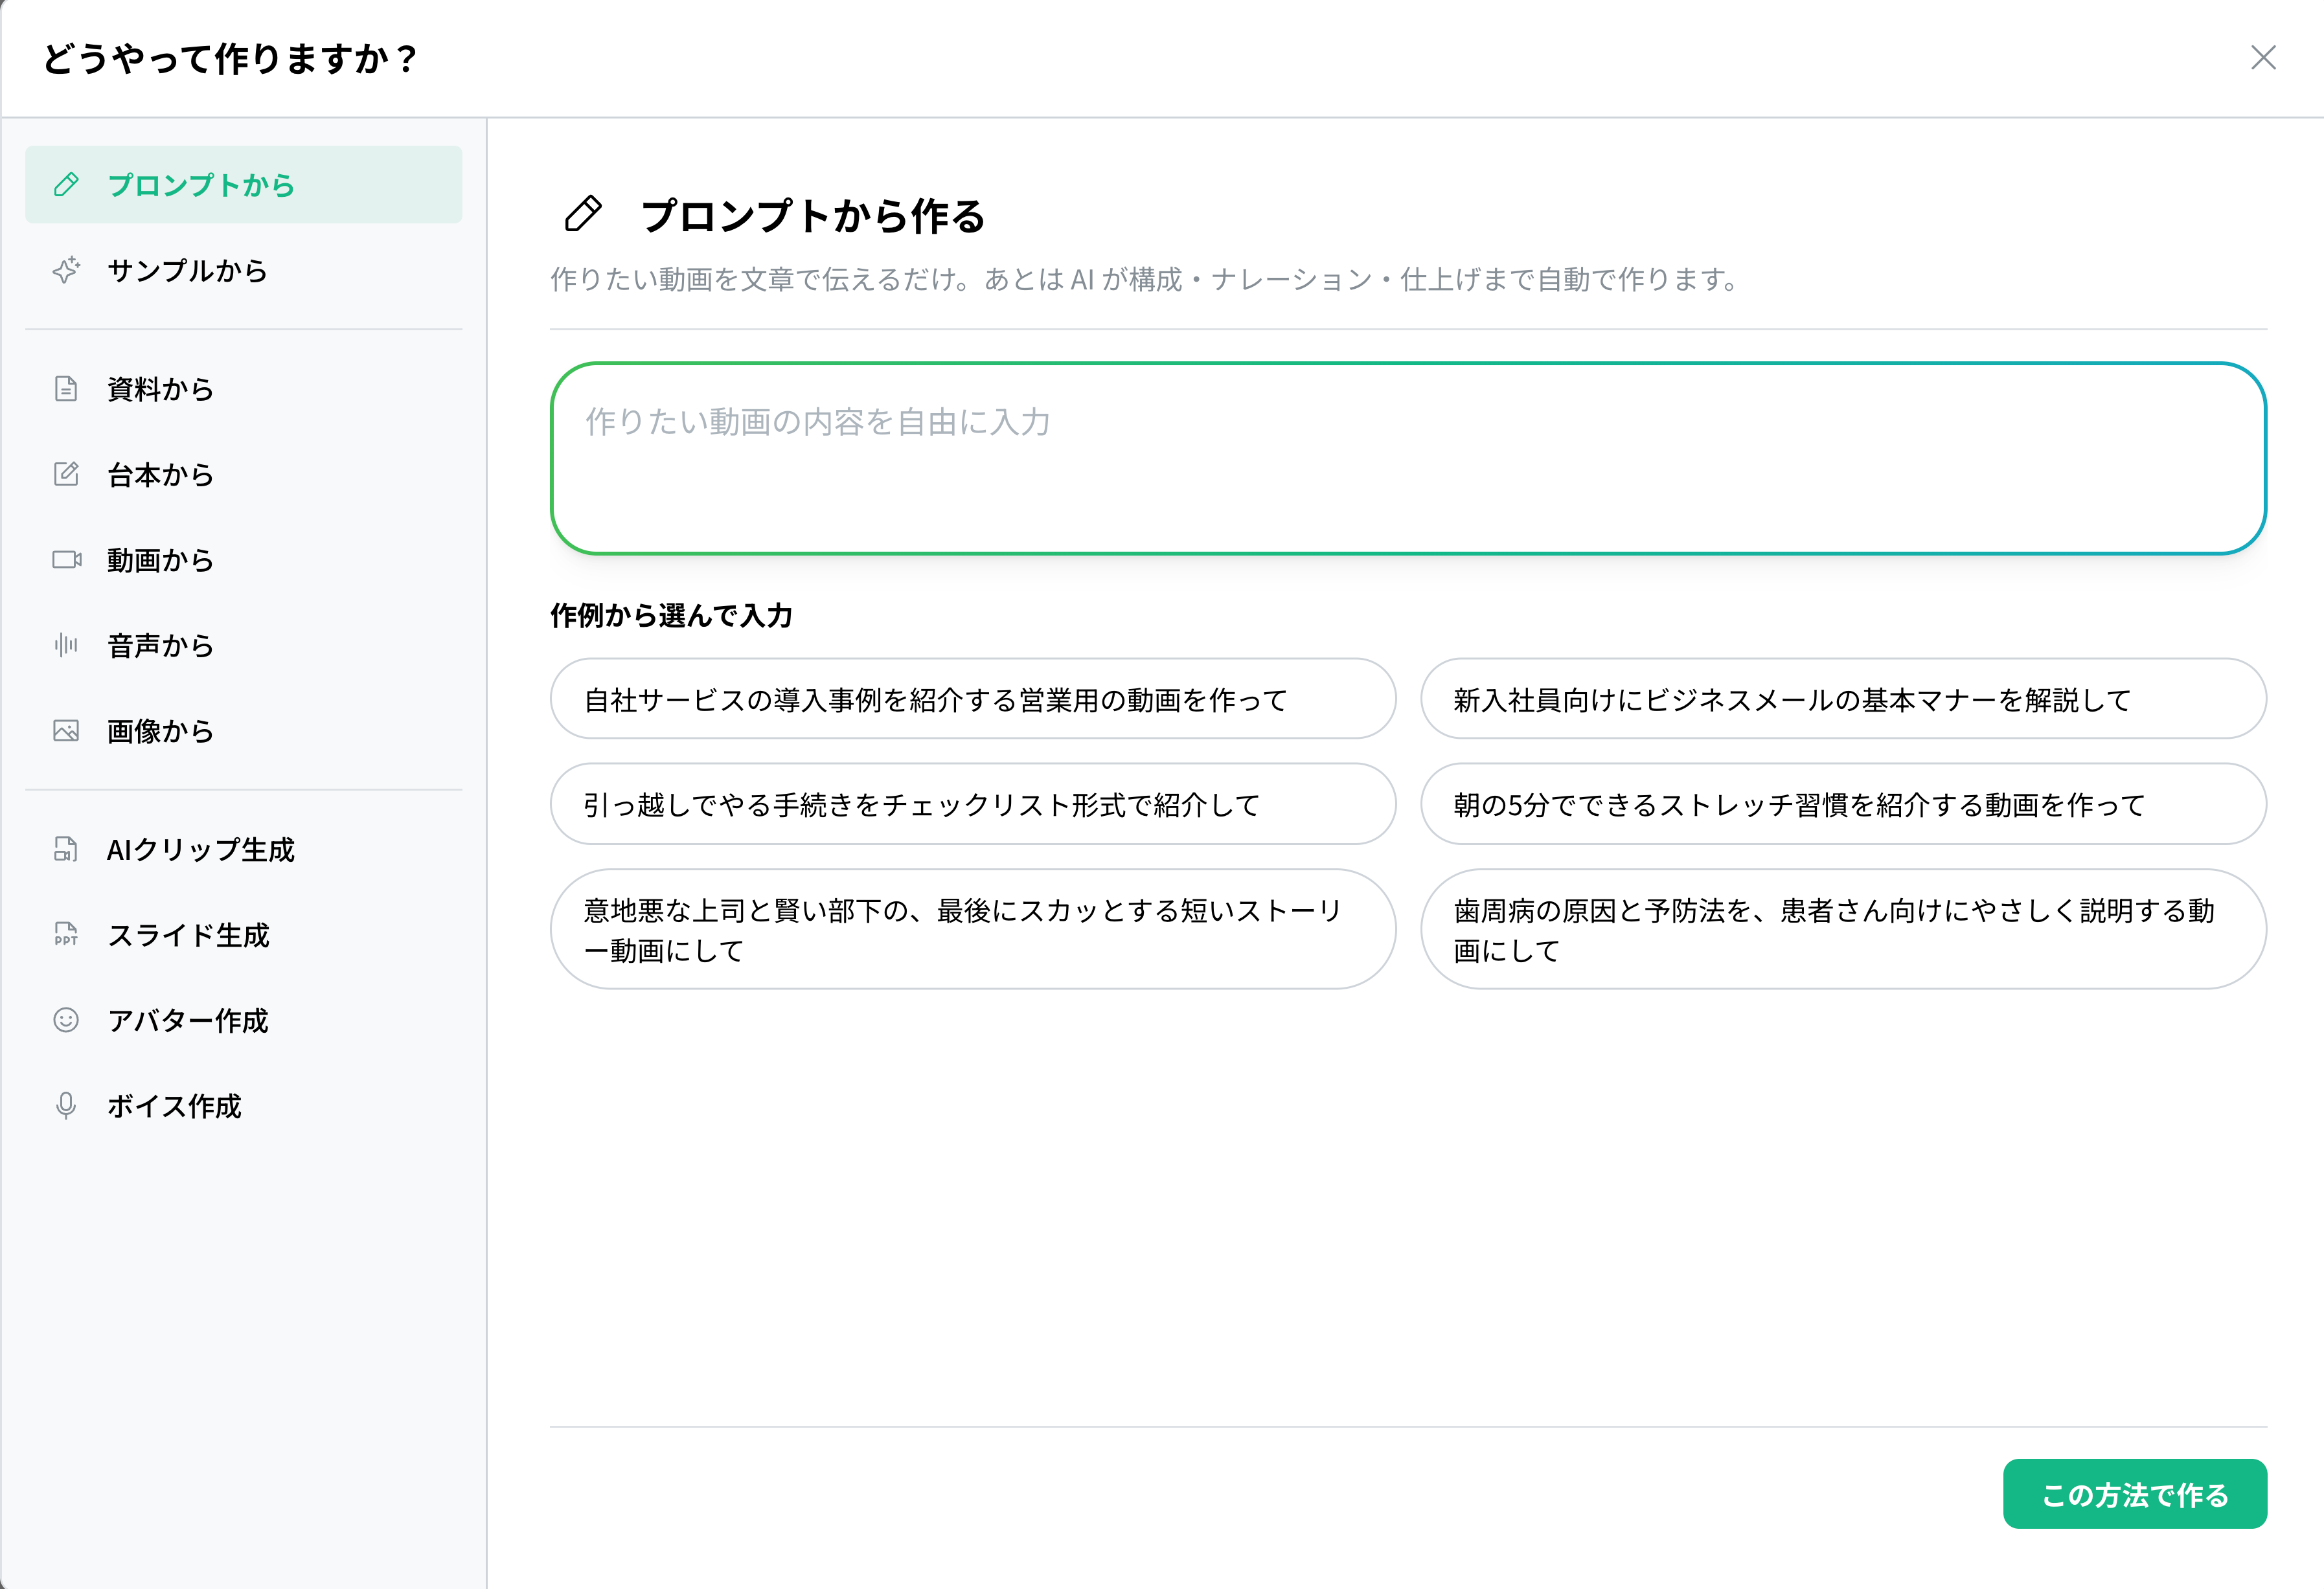Click the green この方法で作る button

click(x=2135, y=1494)
